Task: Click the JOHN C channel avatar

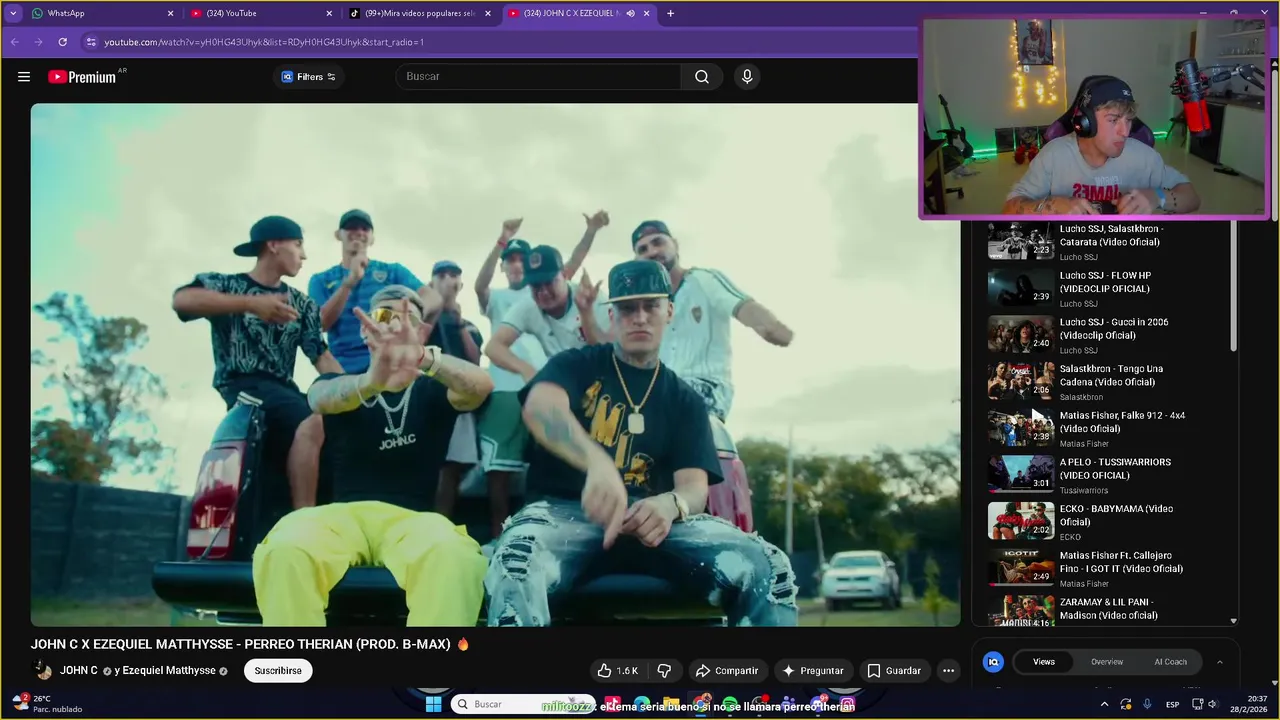Action: [42, 671]
